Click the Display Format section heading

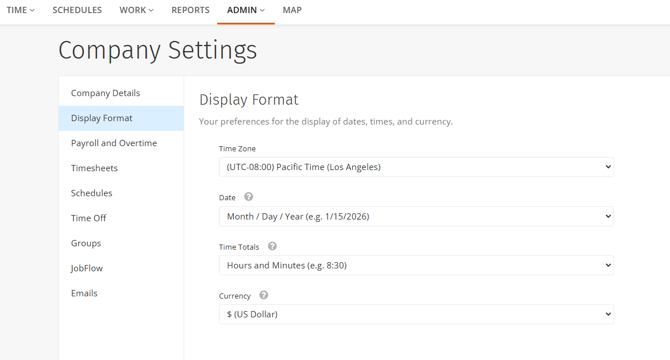(x=249, y=100)
